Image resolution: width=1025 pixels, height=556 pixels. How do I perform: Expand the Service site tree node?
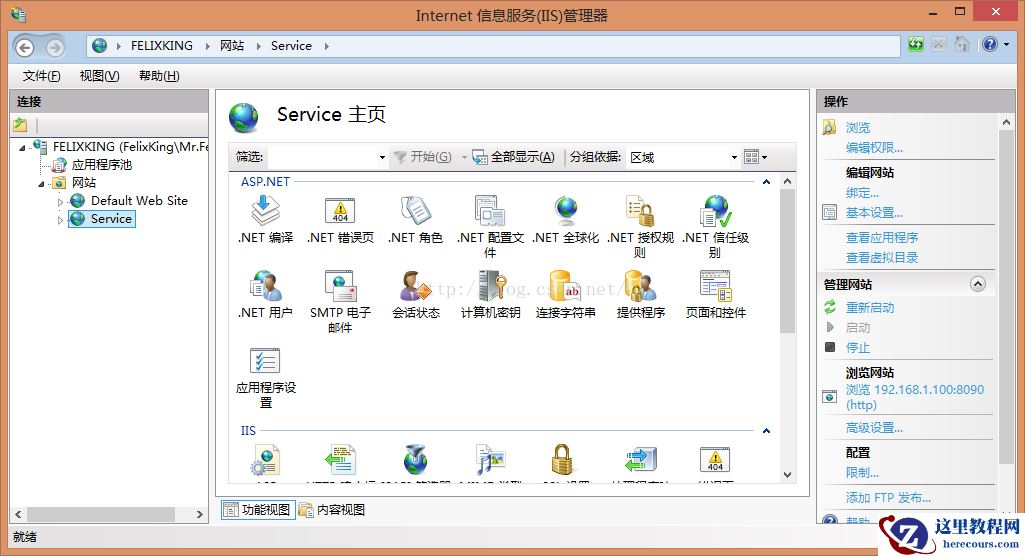click(x=60, y=220)
